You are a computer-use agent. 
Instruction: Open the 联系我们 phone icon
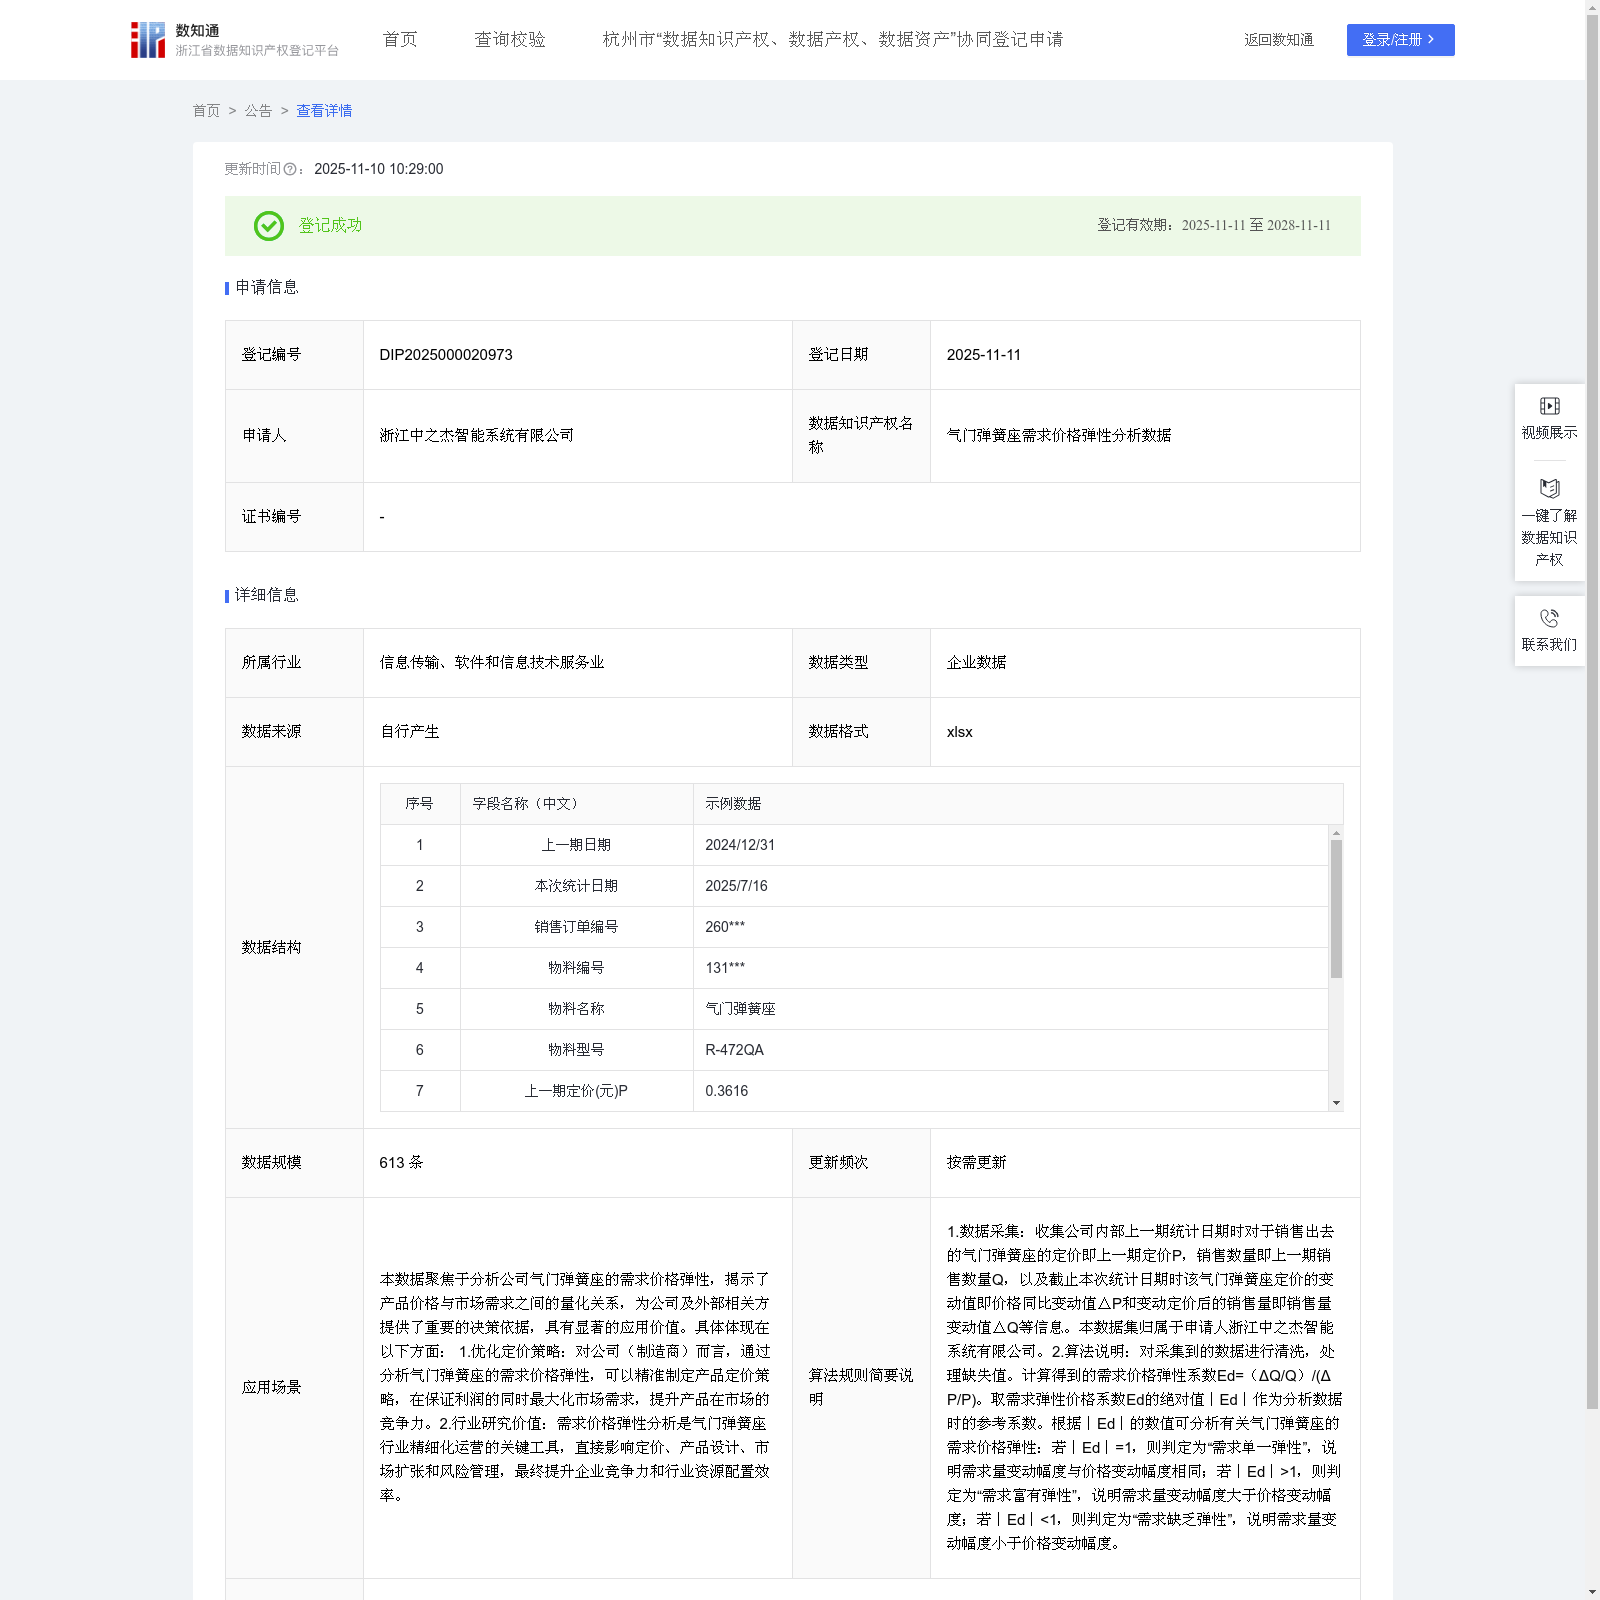pos(1549,618)
